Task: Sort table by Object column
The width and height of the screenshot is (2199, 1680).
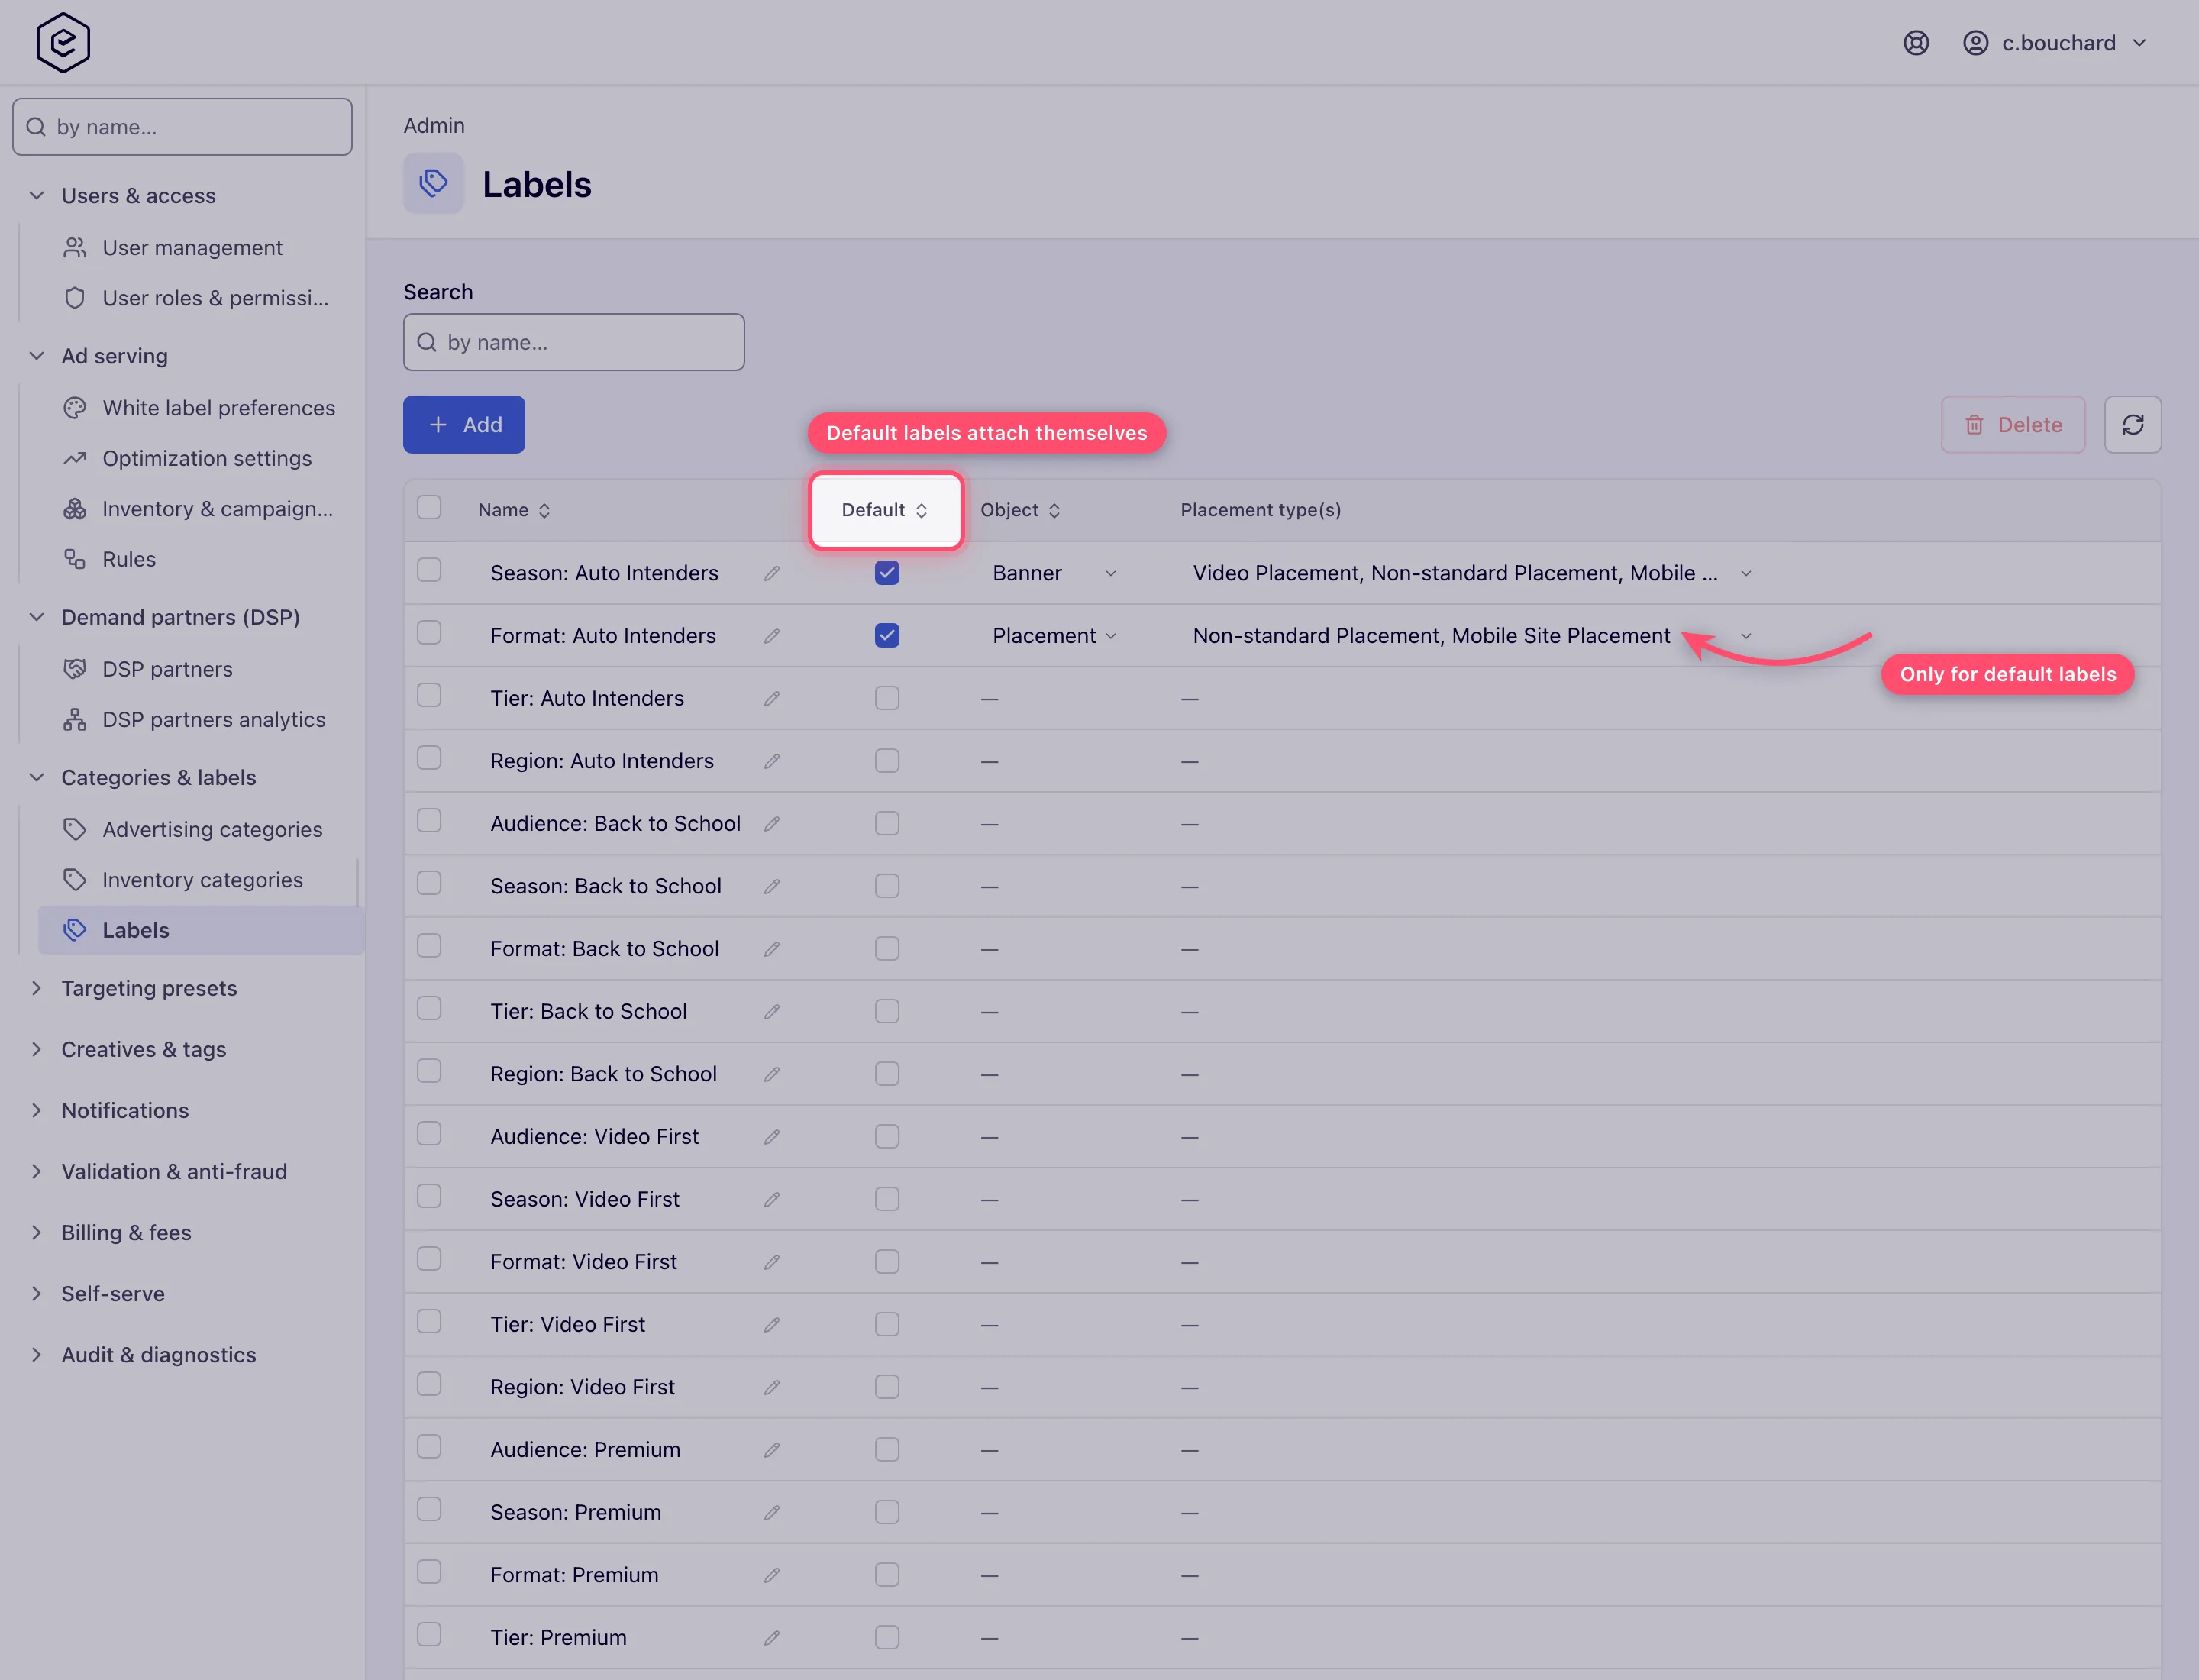Action: point(1020,510)
